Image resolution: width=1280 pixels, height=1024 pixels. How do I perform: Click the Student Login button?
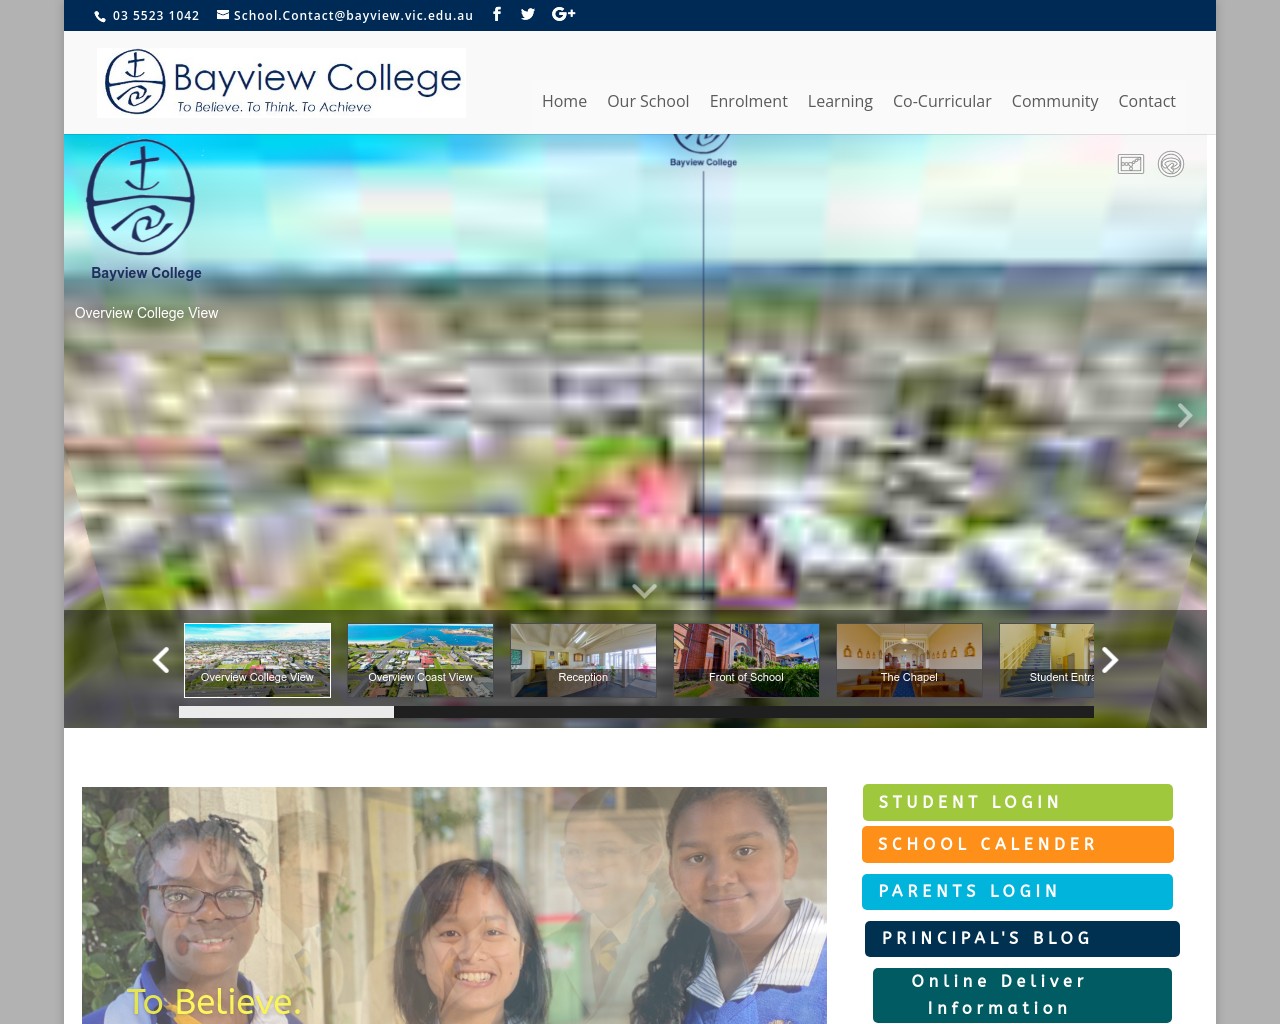pyautogui.click(x=1018, y=802)
